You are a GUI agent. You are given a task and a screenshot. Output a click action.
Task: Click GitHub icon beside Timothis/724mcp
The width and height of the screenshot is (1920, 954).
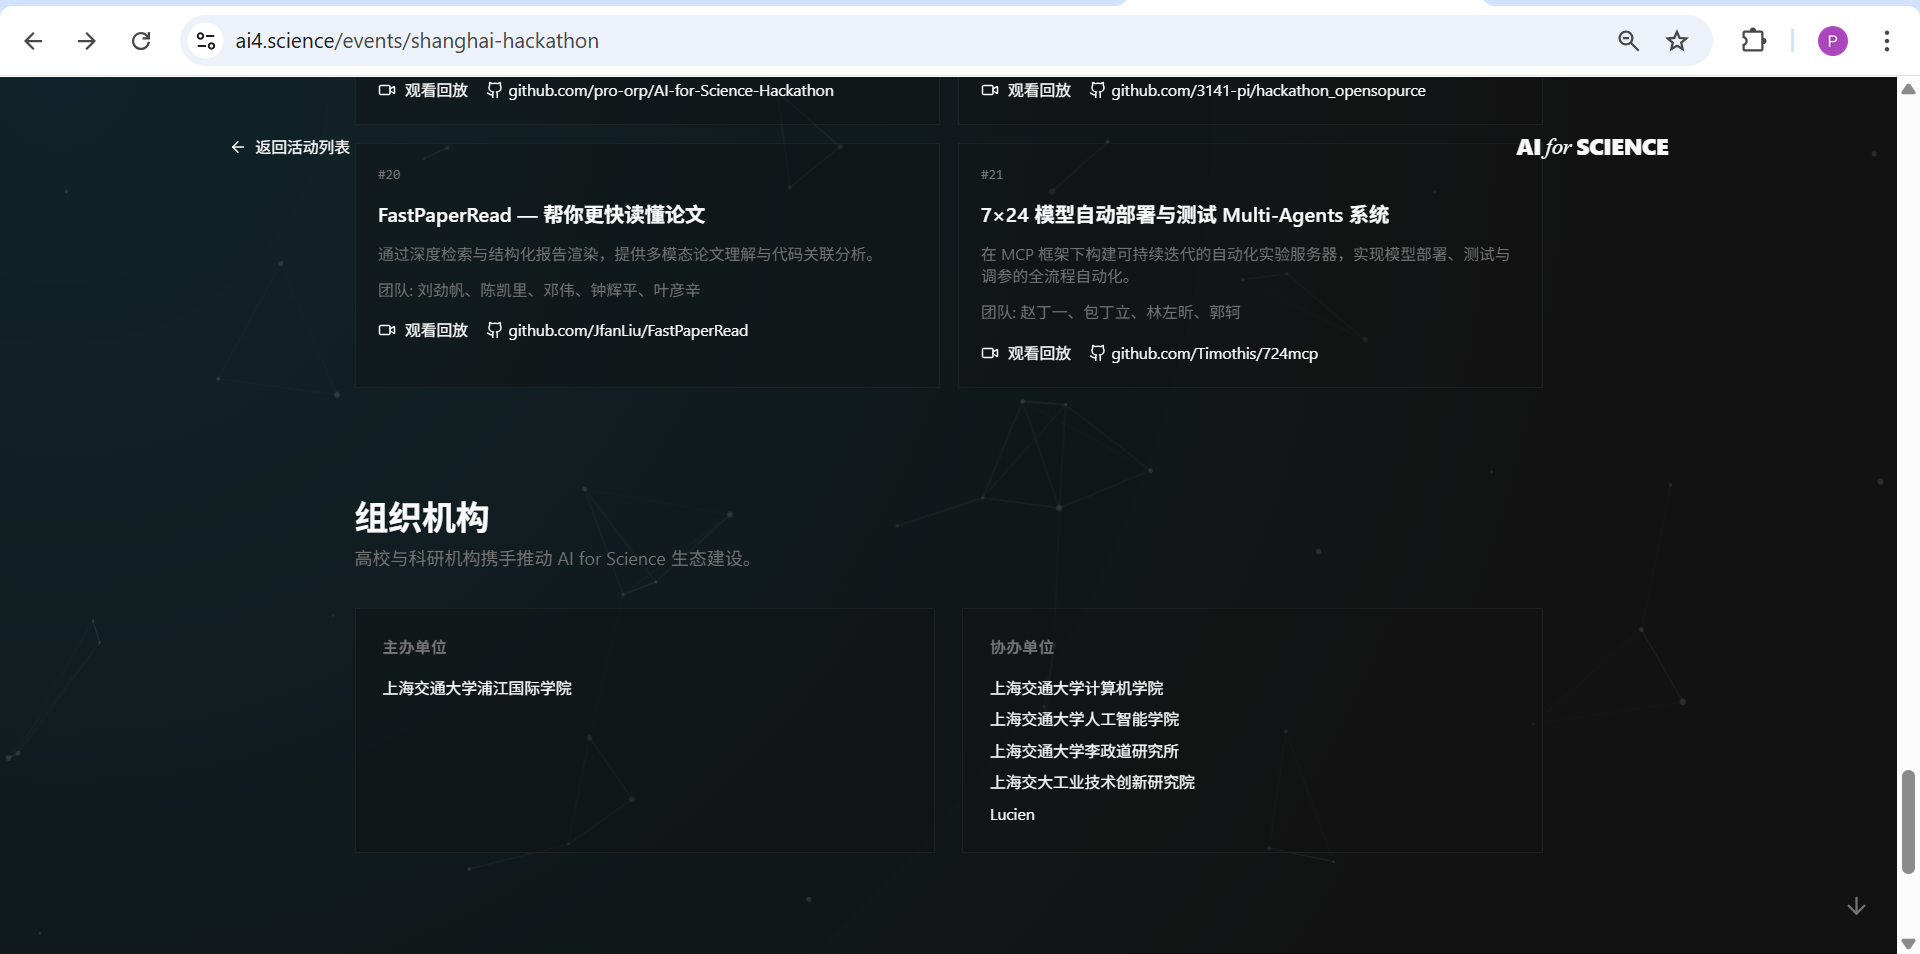[1097, 353]
